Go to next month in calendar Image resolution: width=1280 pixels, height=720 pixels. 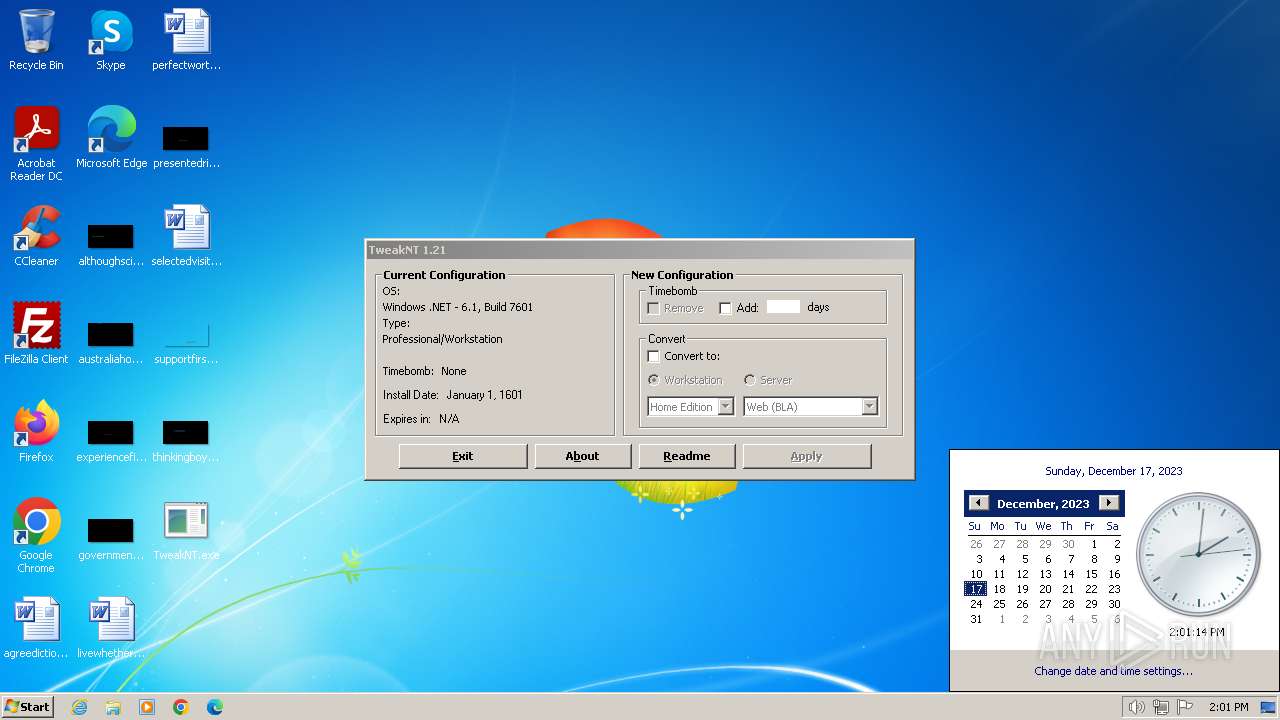(1108, 503)
